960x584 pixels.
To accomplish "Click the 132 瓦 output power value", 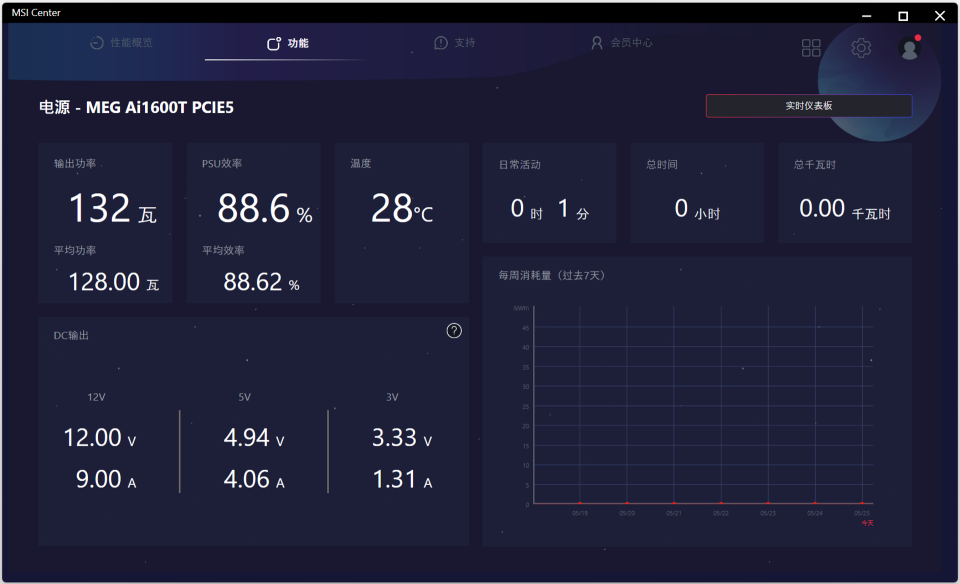I will tap(113, 208).
